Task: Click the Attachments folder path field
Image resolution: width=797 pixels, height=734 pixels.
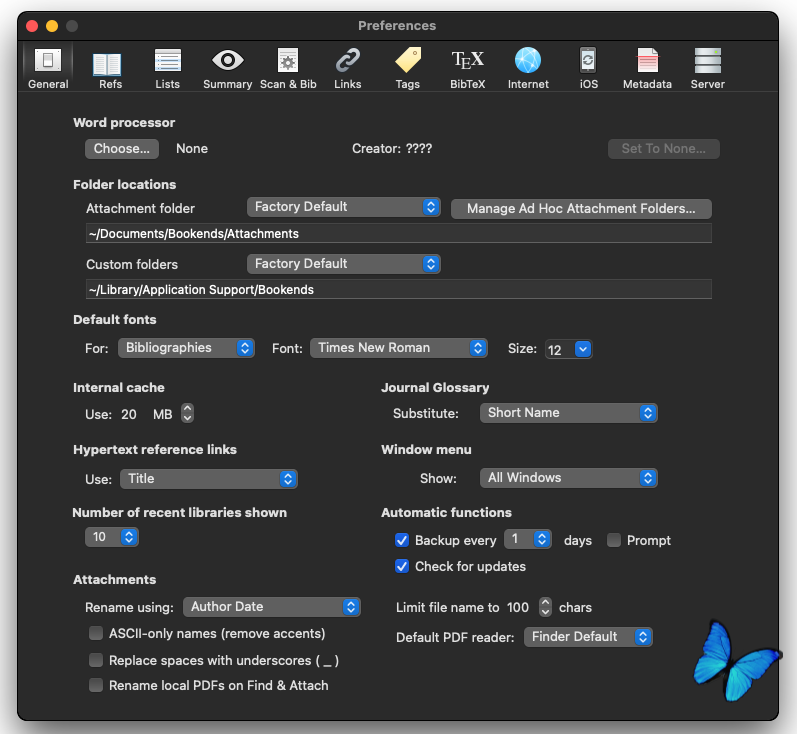Action: 399,233
